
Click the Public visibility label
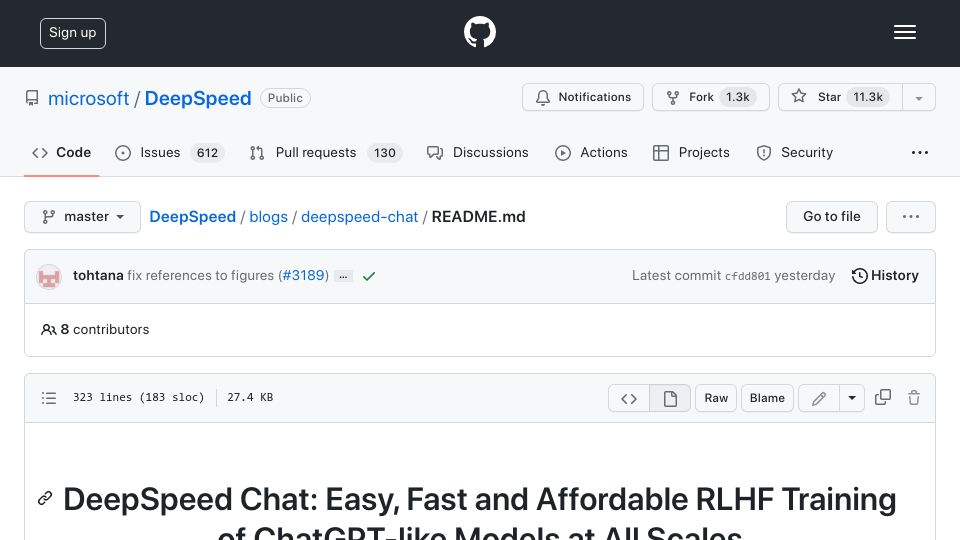[285, 98]
